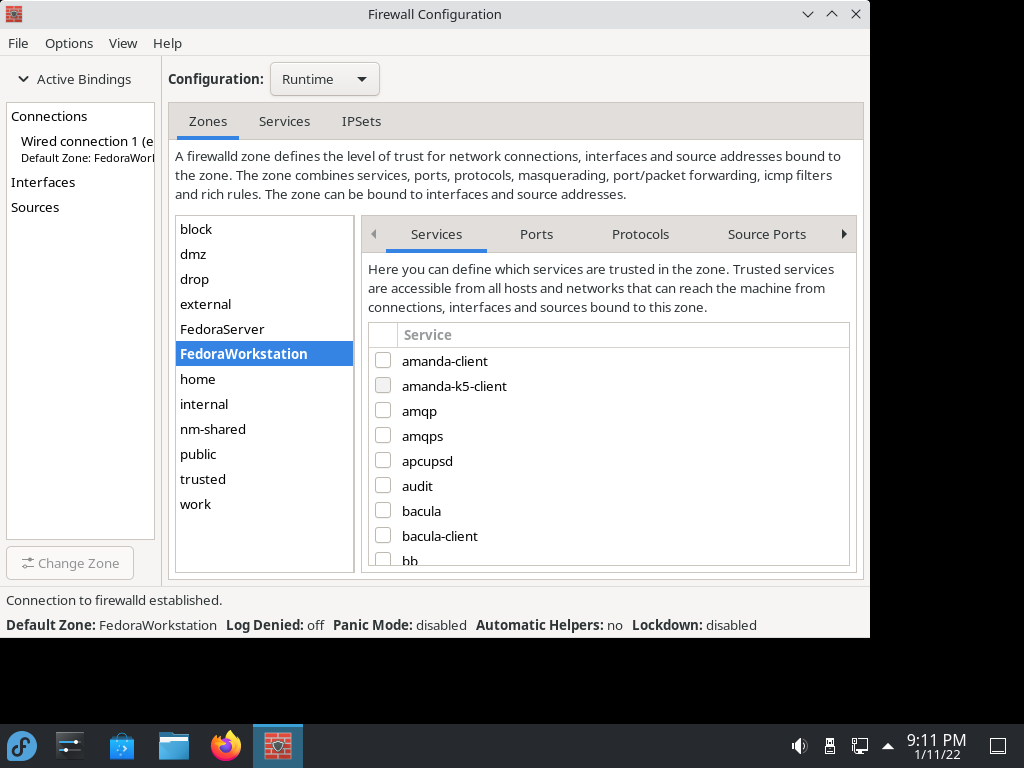Collapse the Active Bindings section
Viewport: 1024px width, 768px height.
click(x=24, y=79)
